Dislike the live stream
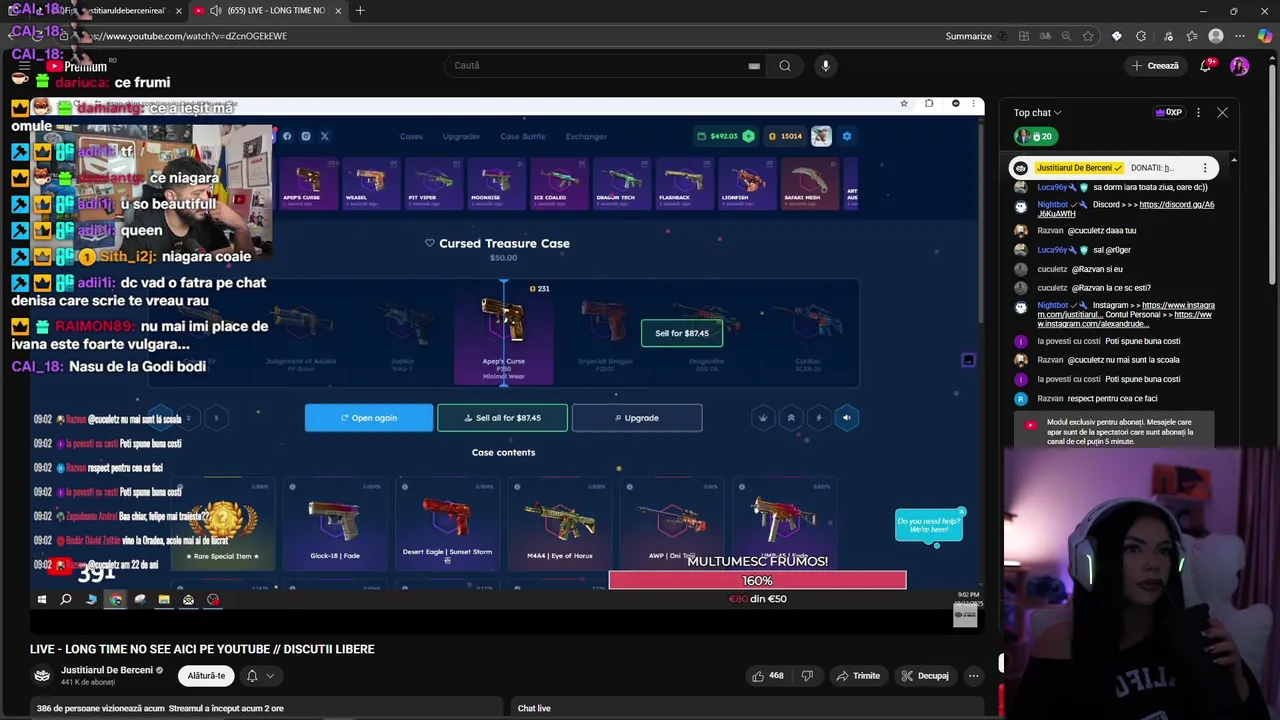The height and width of the screenshot is (720, 1280). (807, 676)
